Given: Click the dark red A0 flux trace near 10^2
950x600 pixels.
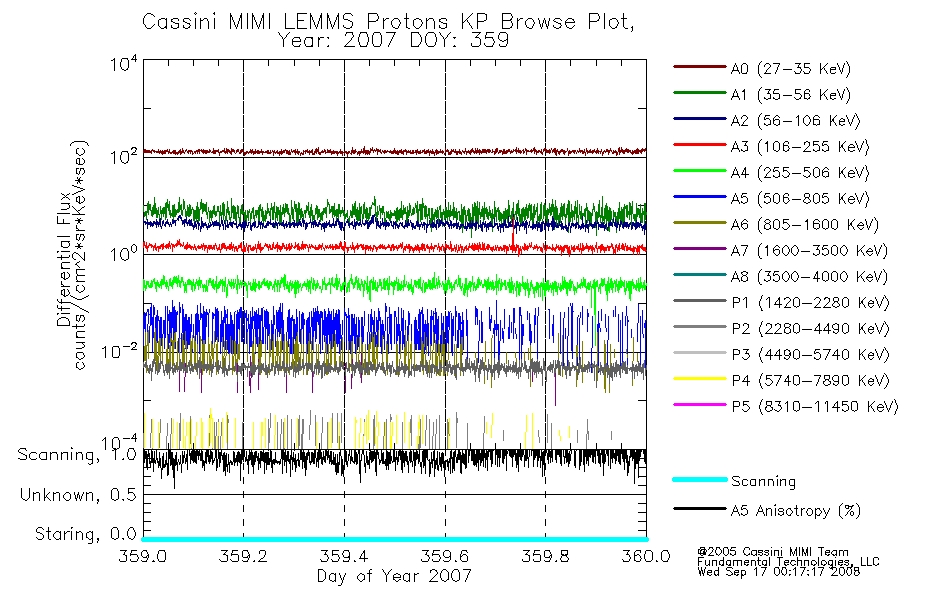Looking at the screenshot, I should 394,152.
